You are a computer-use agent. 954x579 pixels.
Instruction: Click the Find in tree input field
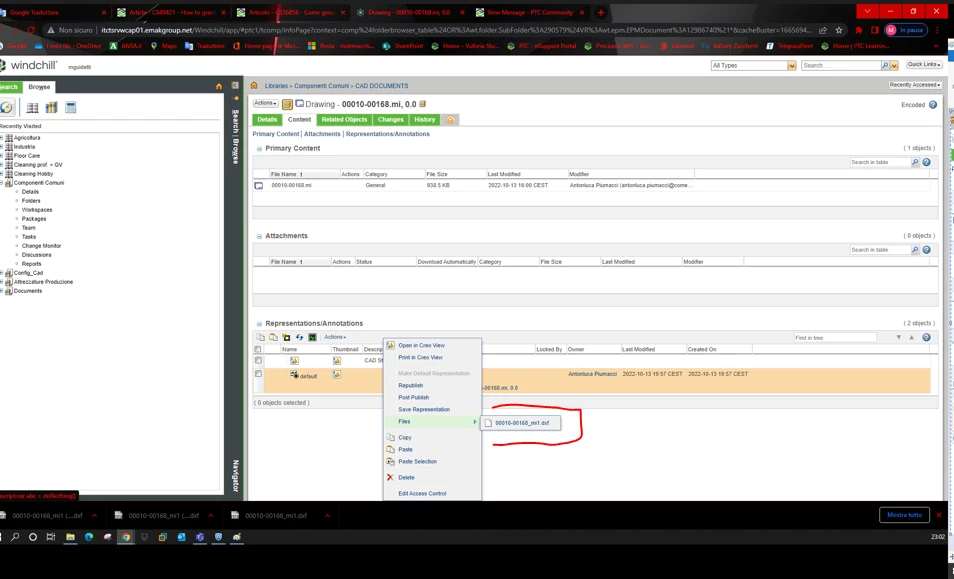pyautogui.click(x=835, y=338)
